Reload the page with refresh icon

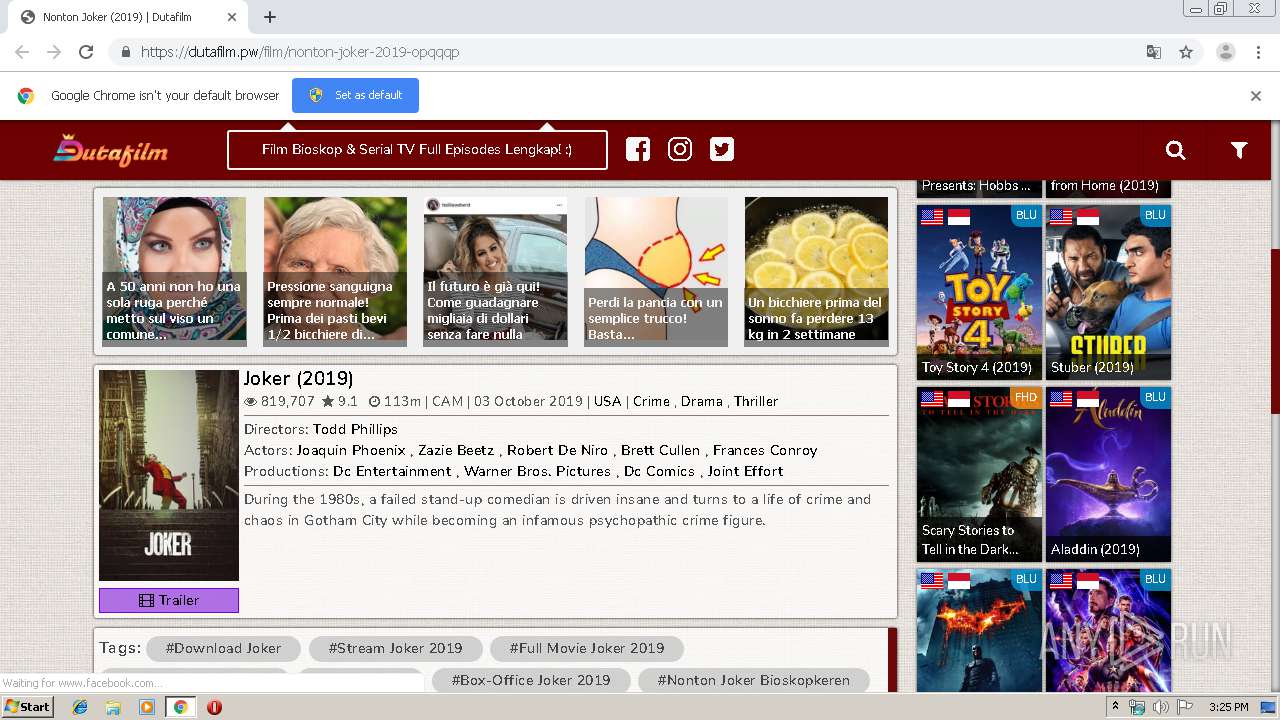pos(86,52)
